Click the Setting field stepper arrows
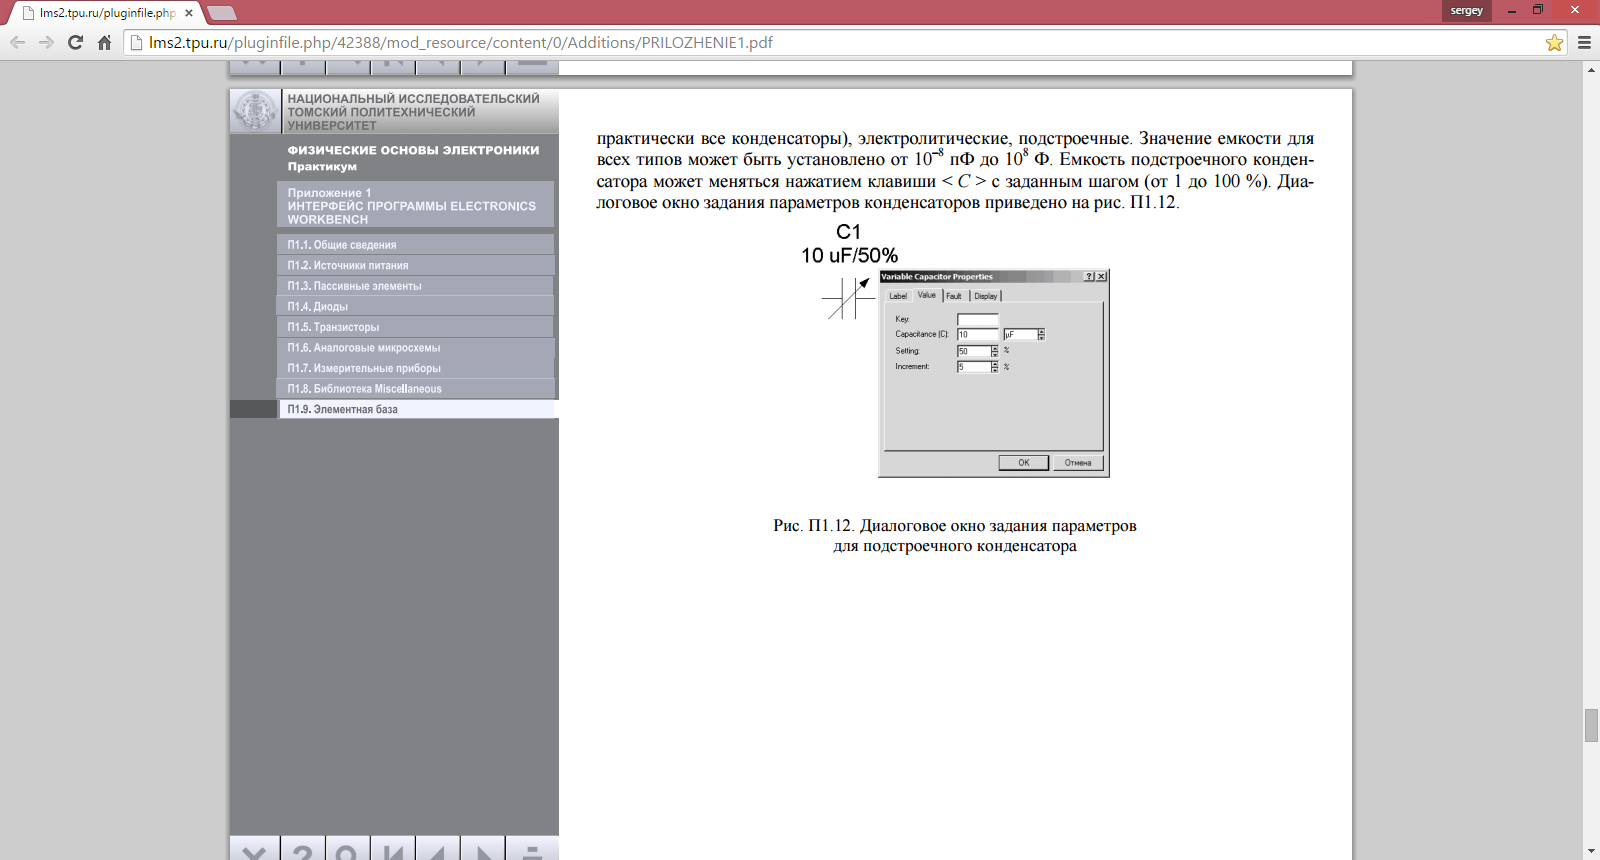 click(994, 351)
